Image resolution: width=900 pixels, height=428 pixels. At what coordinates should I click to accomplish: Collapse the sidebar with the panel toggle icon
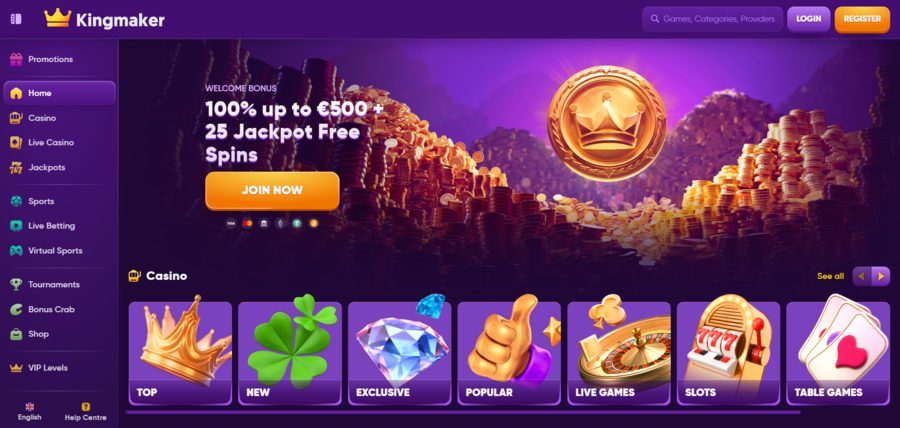pyautogui.click(x=16, y=19)
